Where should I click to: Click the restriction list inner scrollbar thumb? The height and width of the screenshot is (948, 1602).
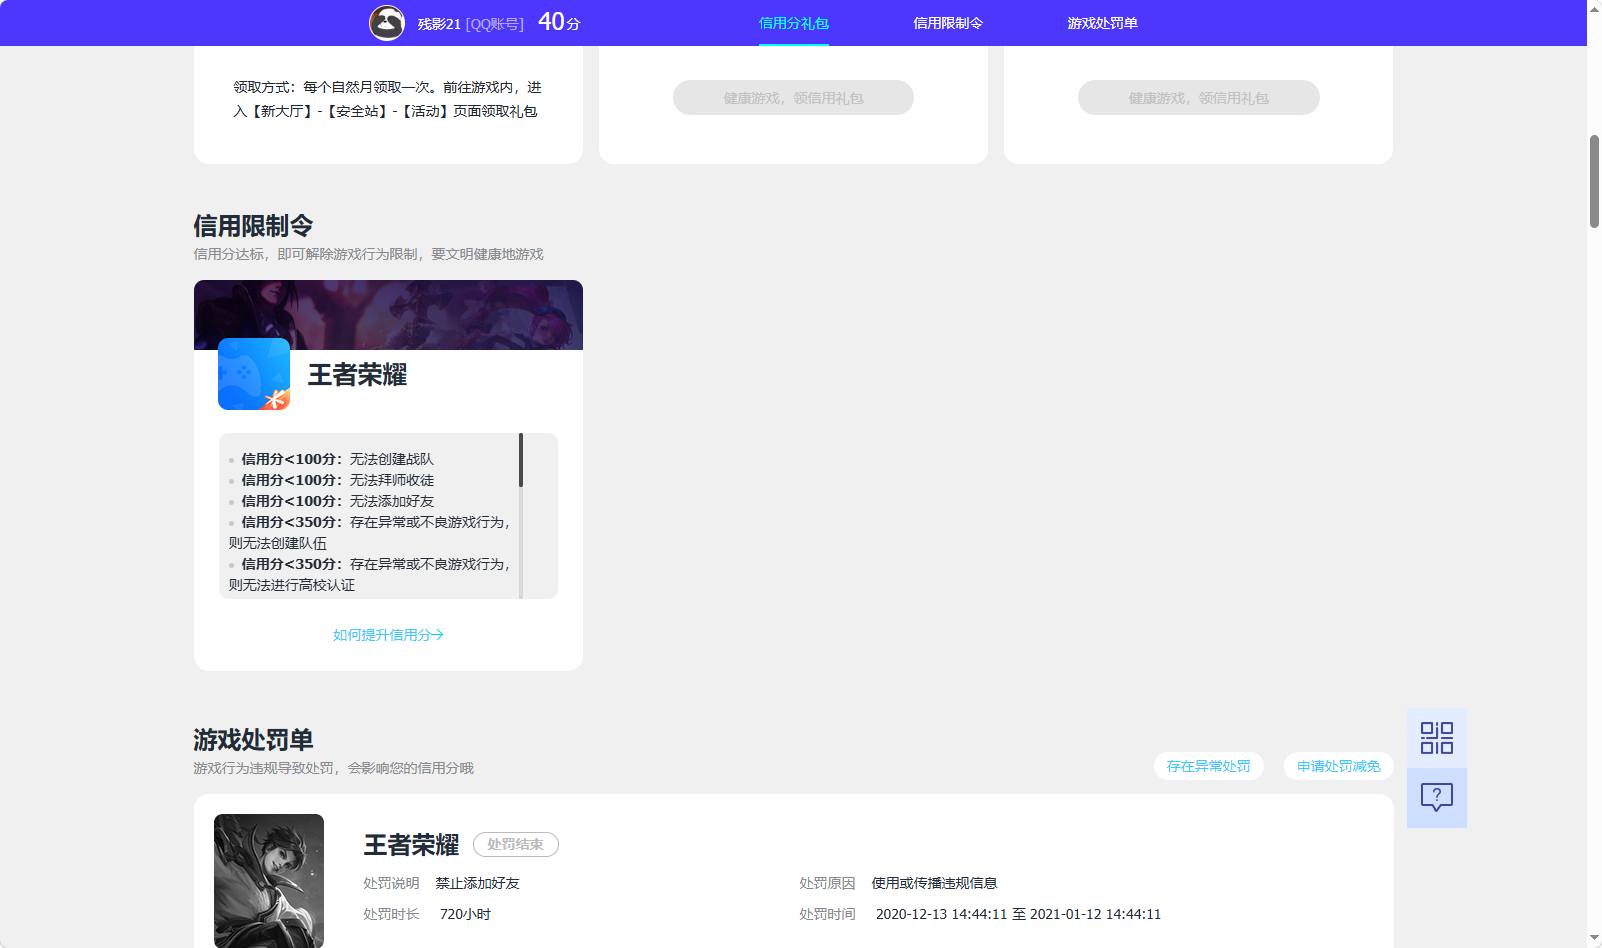pos(521,460)
